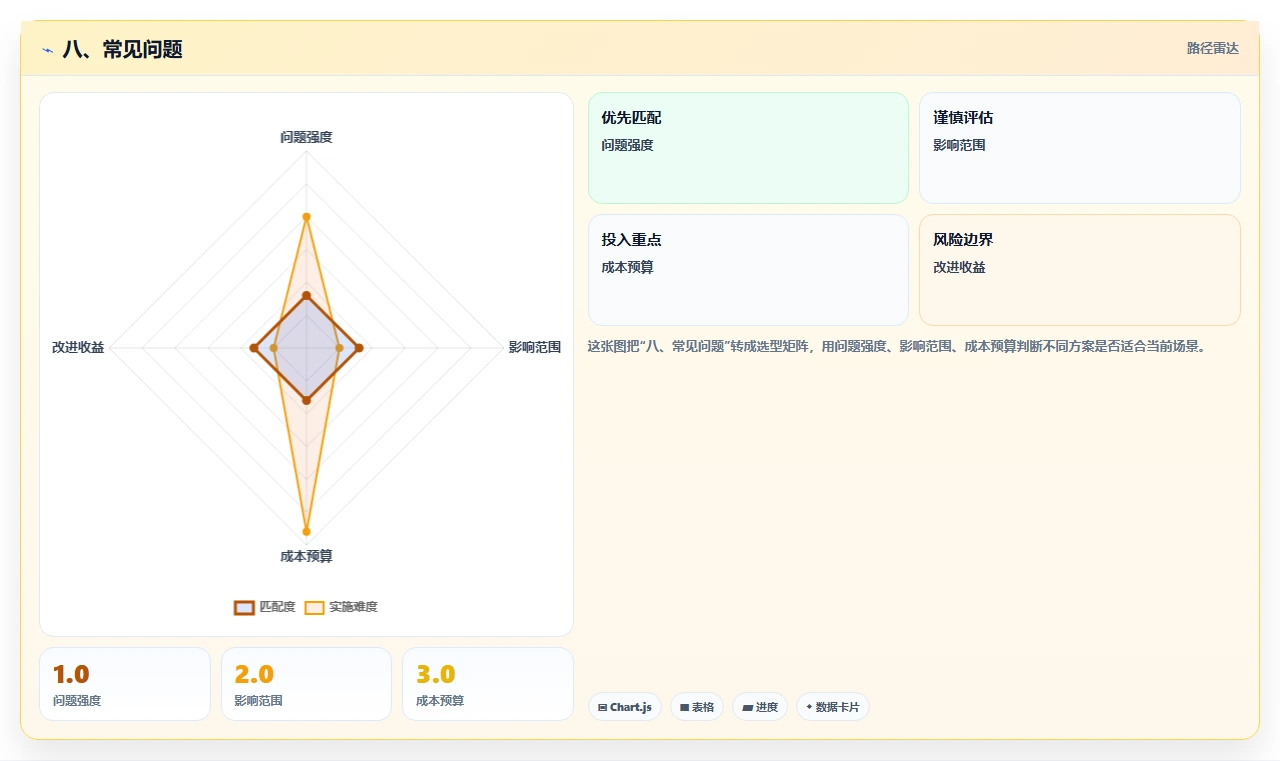
Task: Open the 谨慎评估 card
Action: 1079,148
